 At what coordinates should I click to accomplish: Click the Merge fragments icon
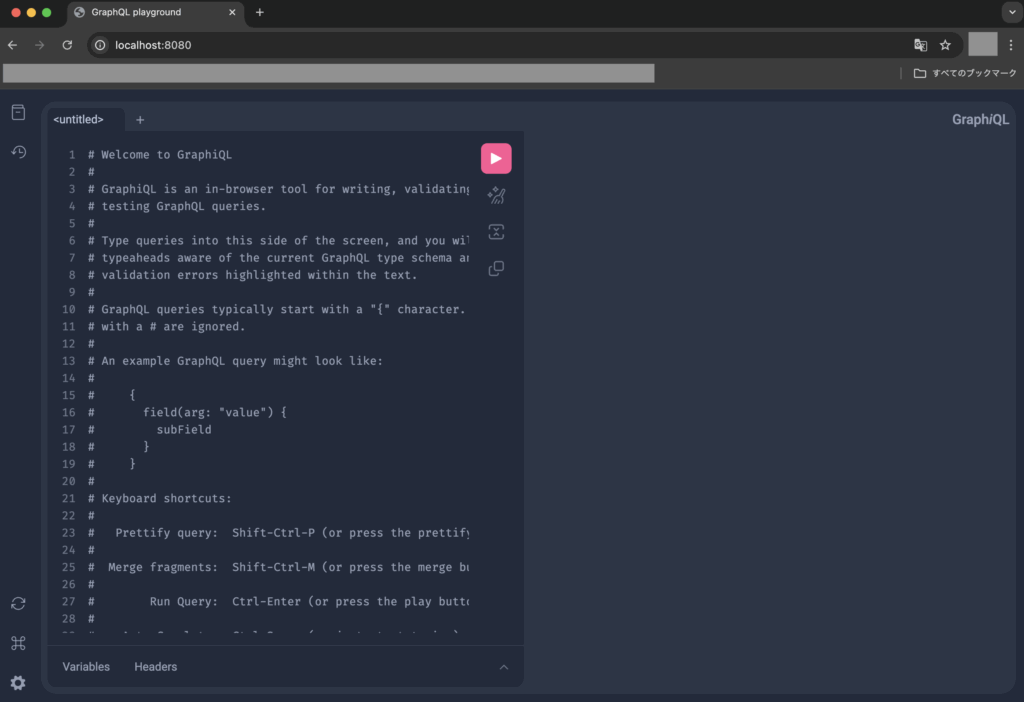tap(496, 232)
